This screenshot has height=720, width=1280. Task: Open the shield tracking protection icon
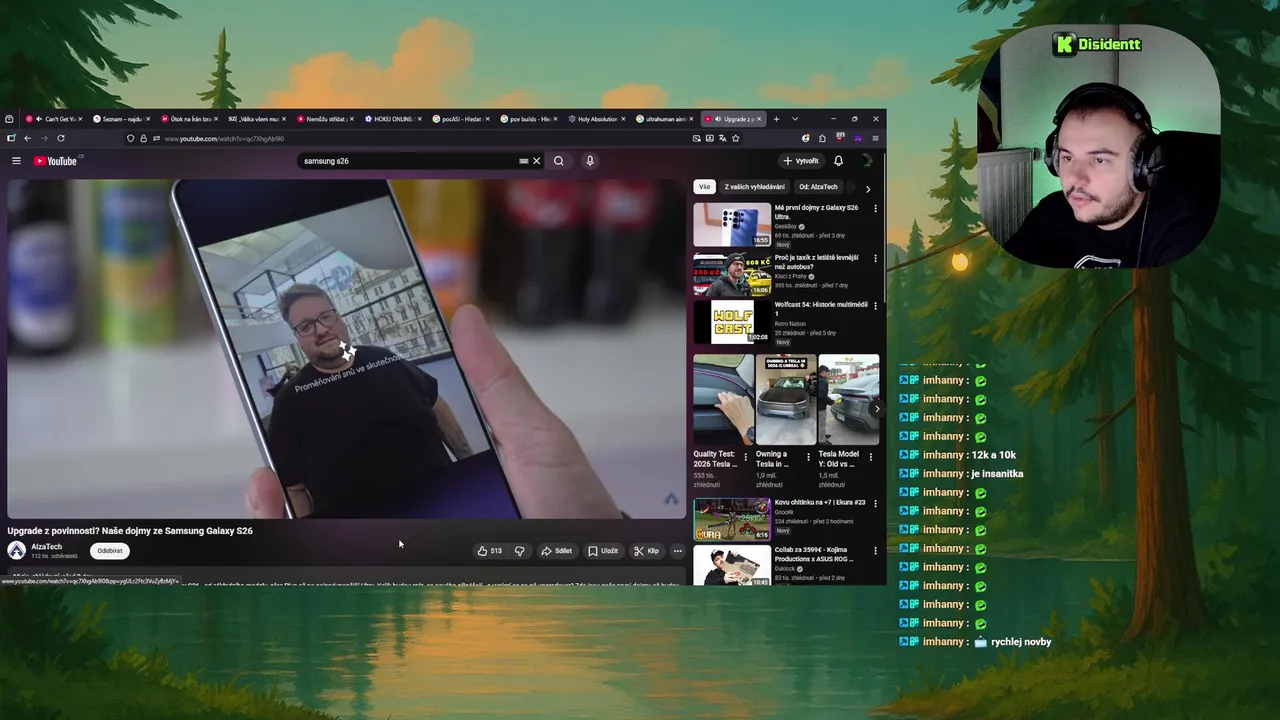pyautogui.click(x=130, y=138)
